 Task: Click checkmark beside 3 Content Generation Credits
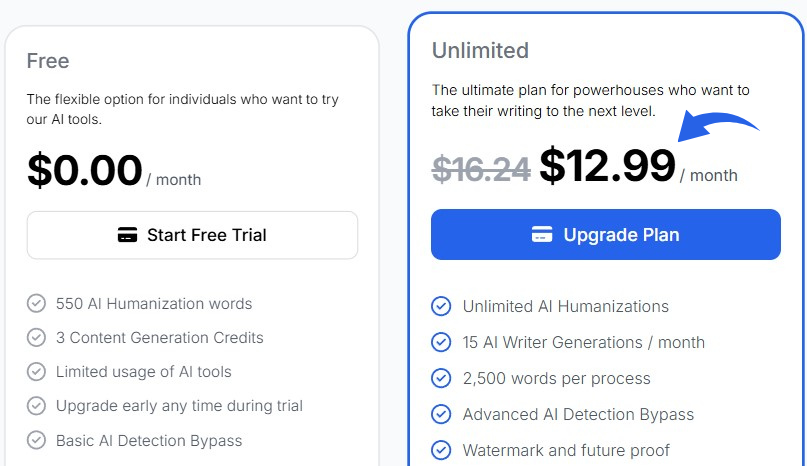[37, 337]
